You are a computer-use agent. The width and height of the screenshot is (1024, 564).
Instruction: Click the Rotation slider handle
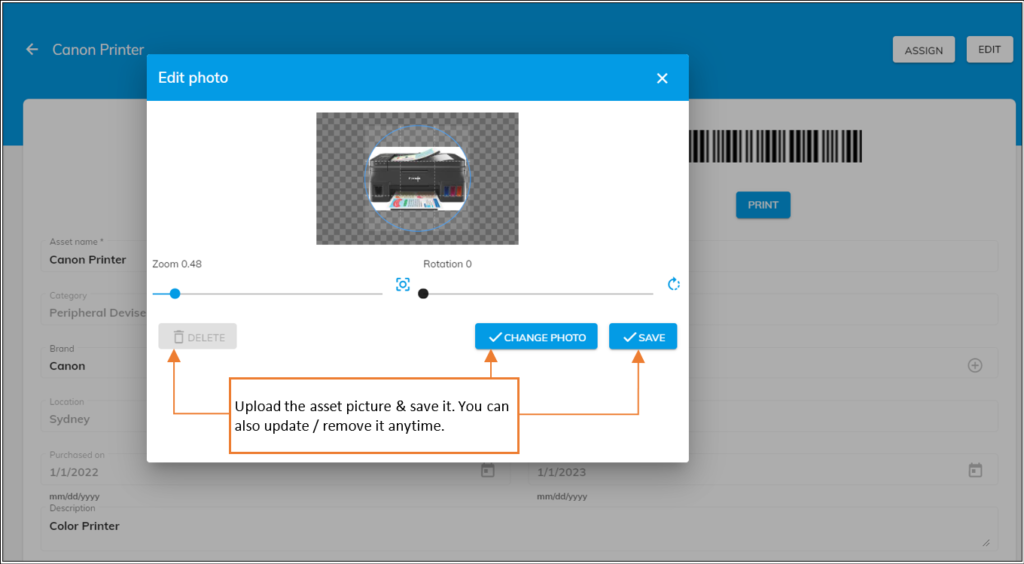[x=423, y=294]
